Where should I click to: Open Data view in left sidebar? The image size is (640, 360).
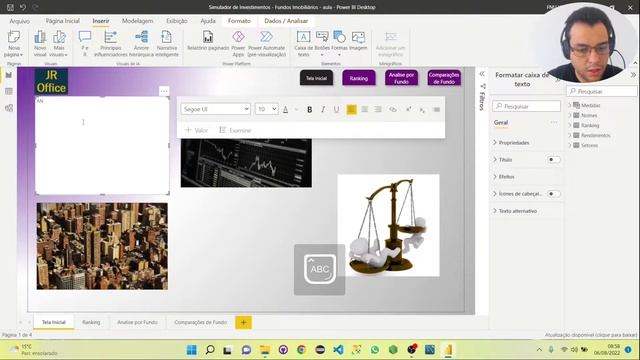tap(9, 91)
